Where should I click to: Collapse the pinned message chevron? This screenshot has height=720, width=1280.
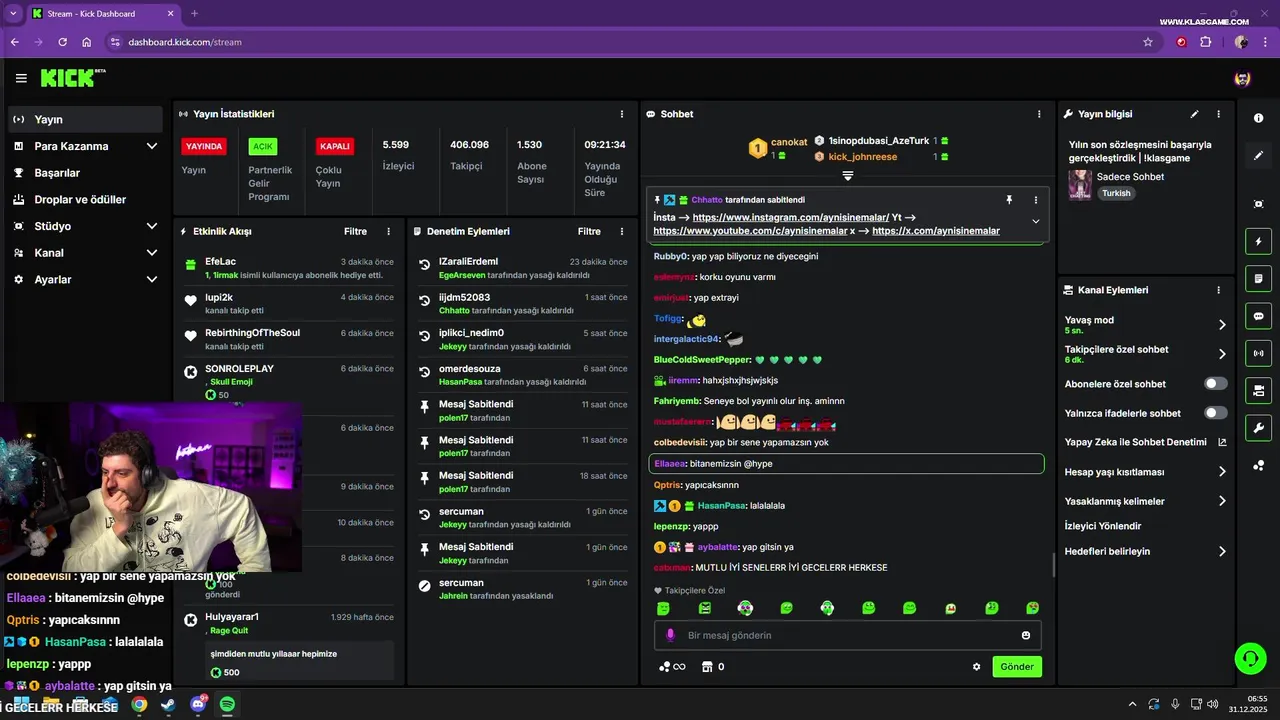(x=1035, y=221)
